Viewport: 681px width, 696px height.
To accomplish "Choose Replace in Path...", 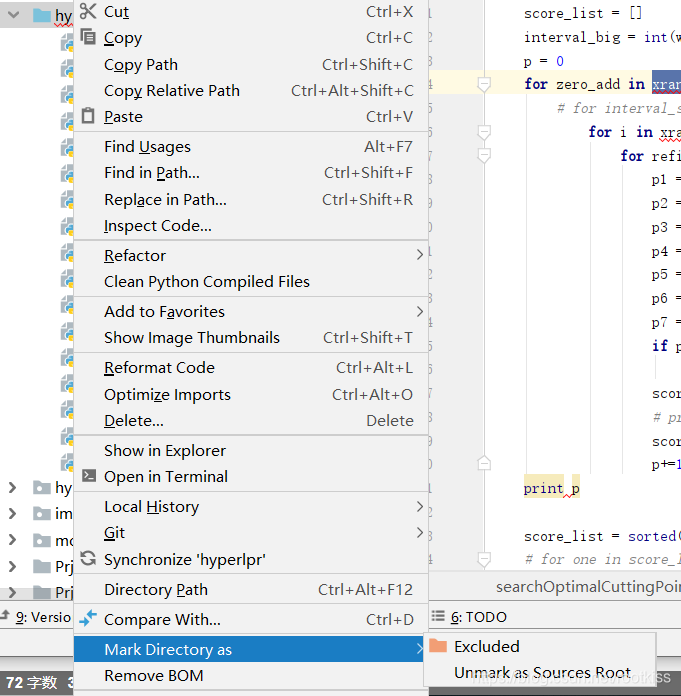I will tap(251, 199).
